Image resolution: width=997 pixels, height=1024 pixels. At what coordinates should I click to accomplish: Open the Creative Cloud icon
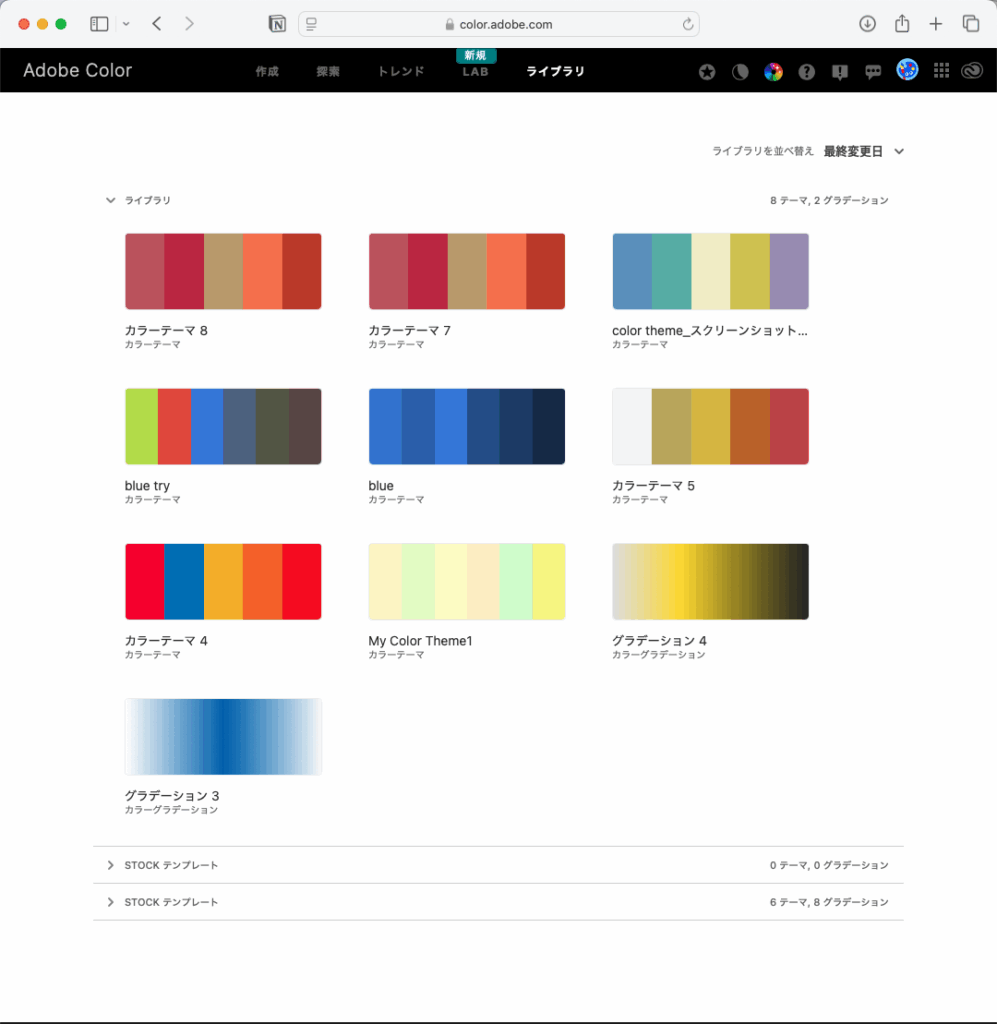point(972,71)
